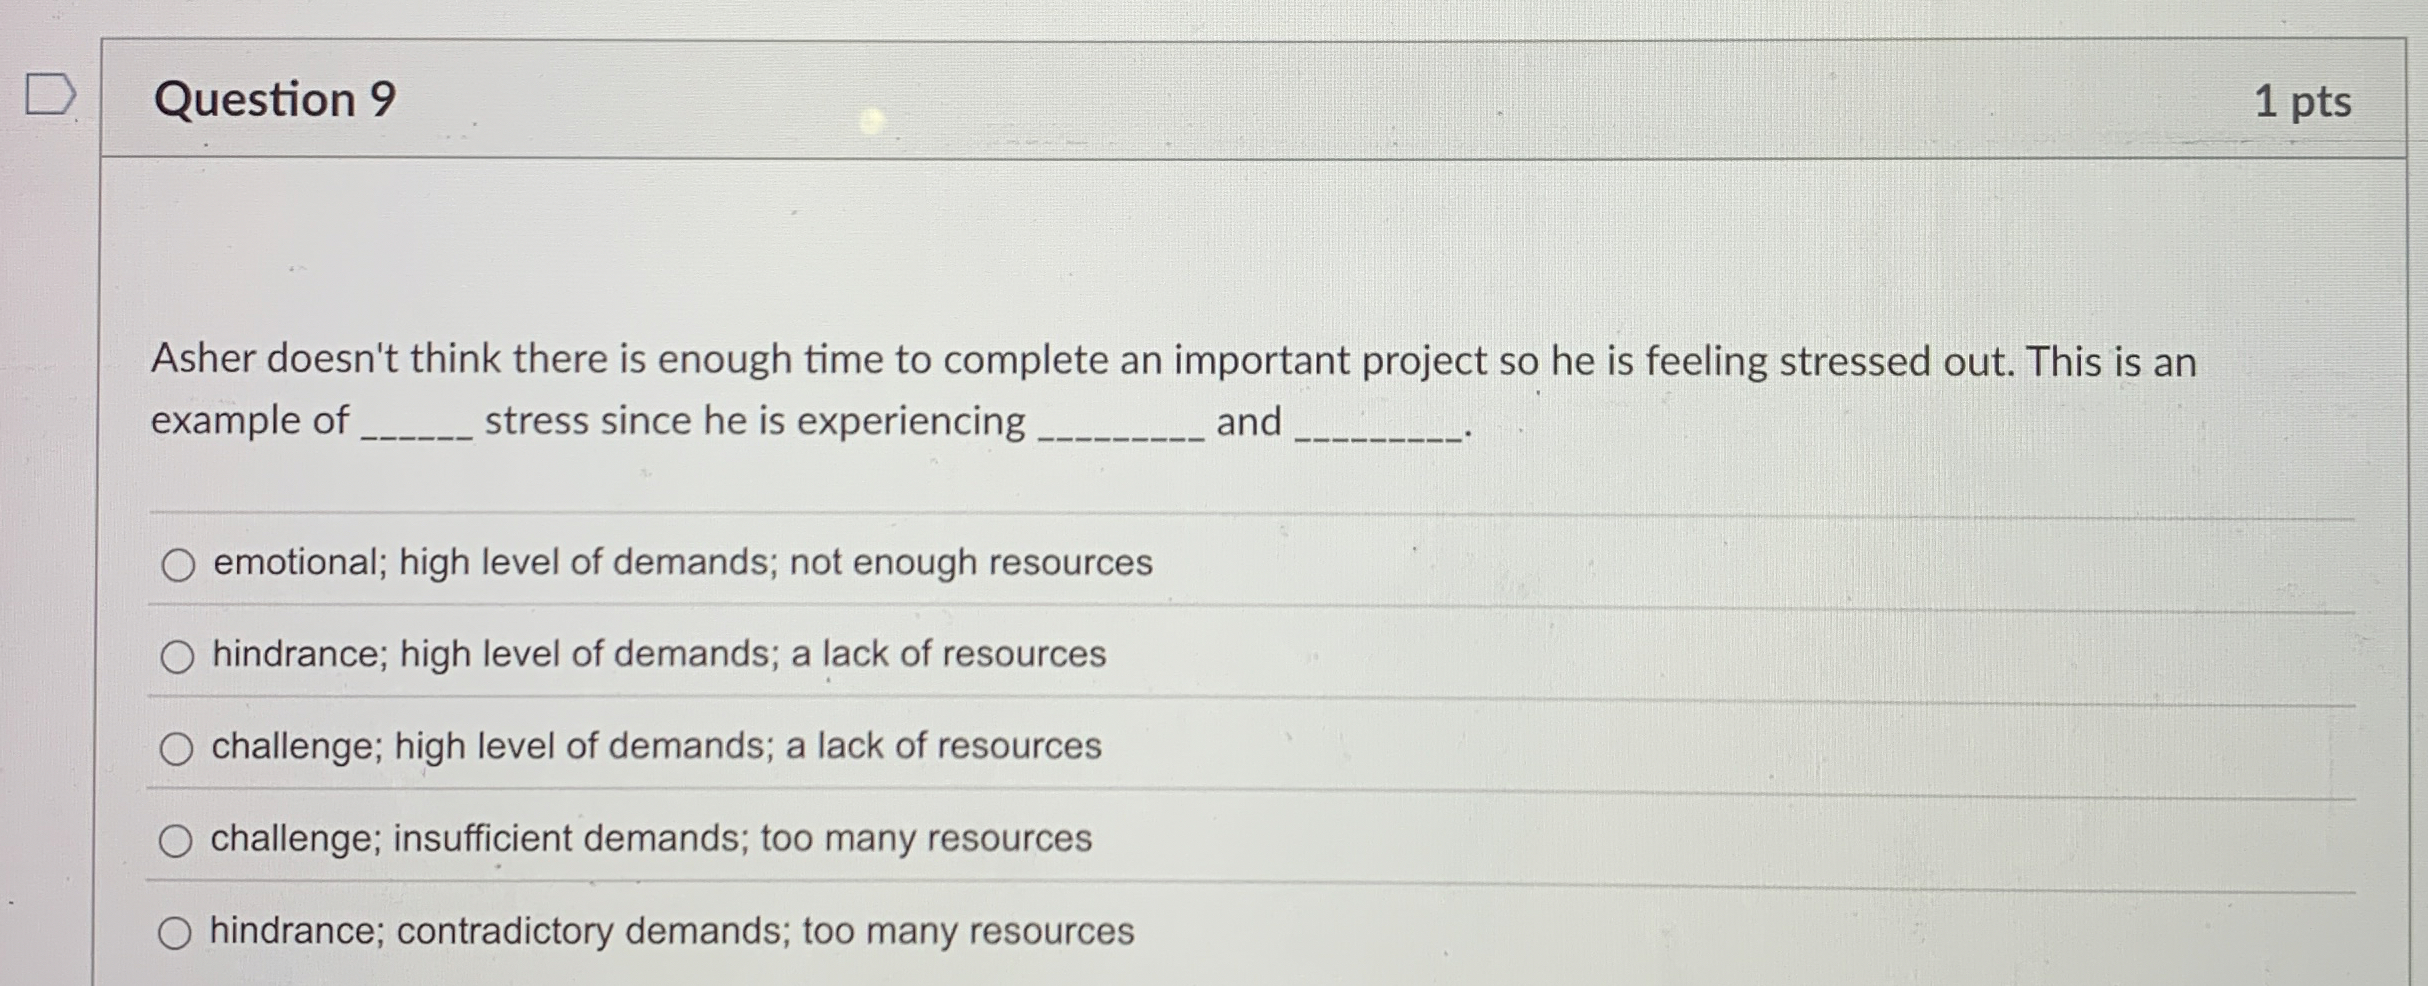
Task: Flag Question 9 with the bookmark icon
Action: 50,94
